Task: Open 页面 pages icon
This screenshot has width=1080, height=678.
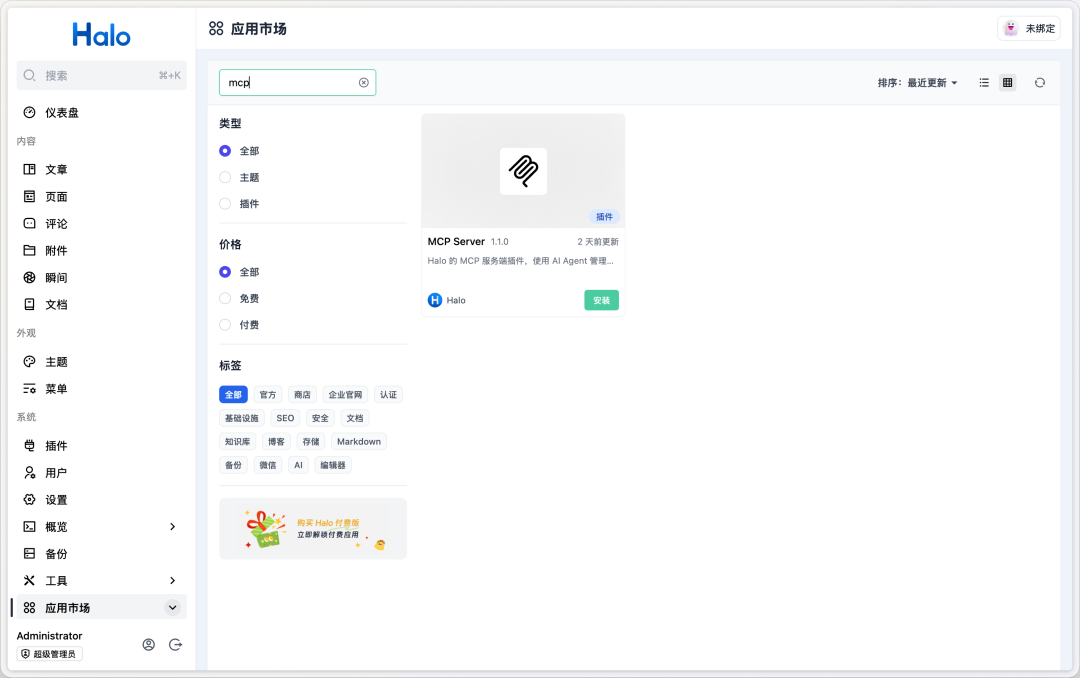Action: (x=30, y=196)
